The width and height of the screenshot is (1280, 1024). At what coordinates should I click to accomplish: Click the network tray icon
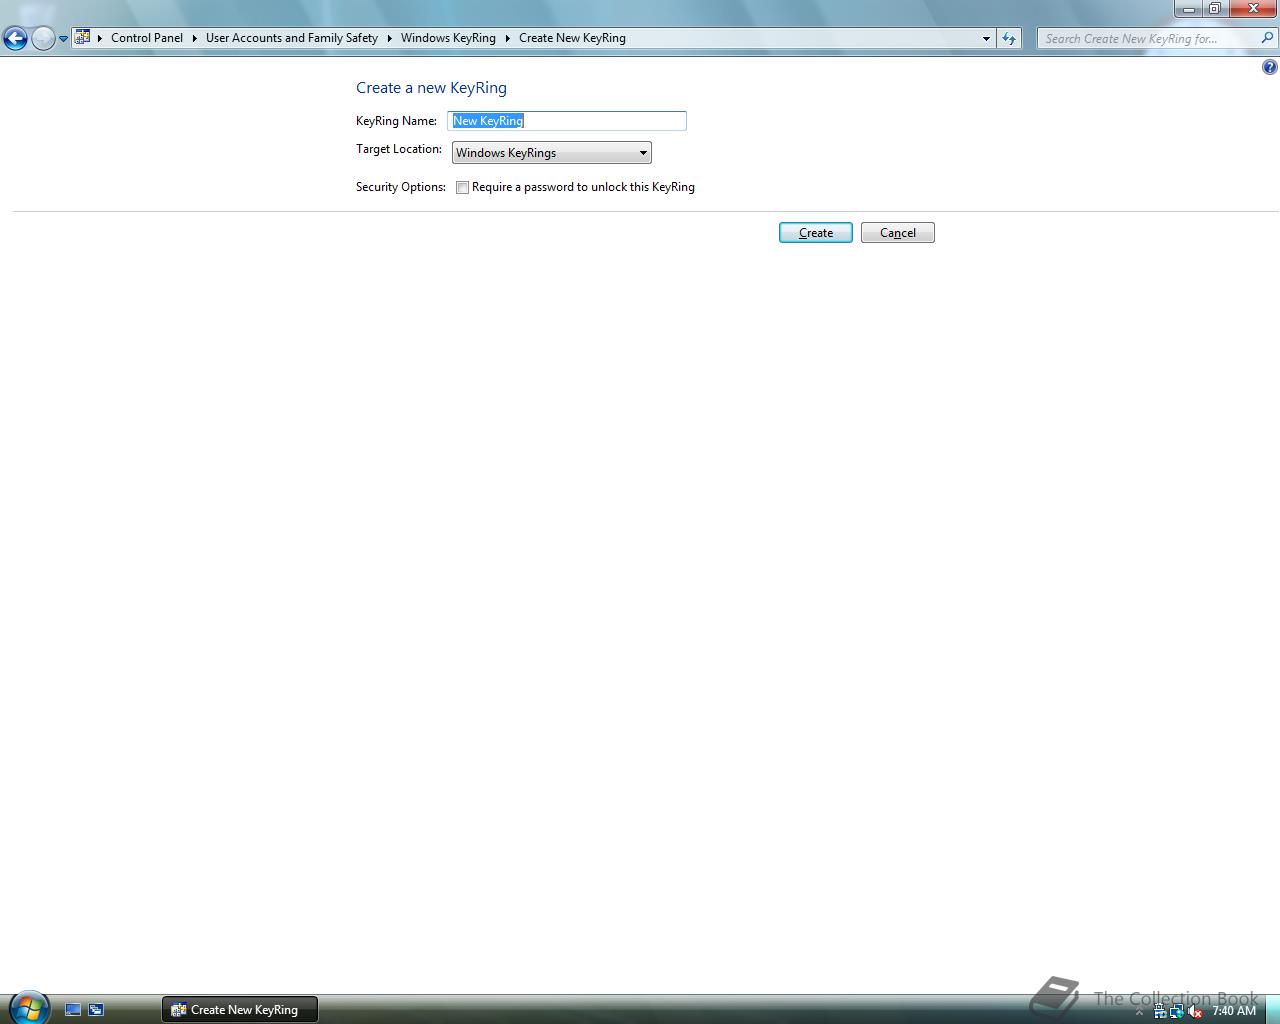click(x=1176, y=1012)
